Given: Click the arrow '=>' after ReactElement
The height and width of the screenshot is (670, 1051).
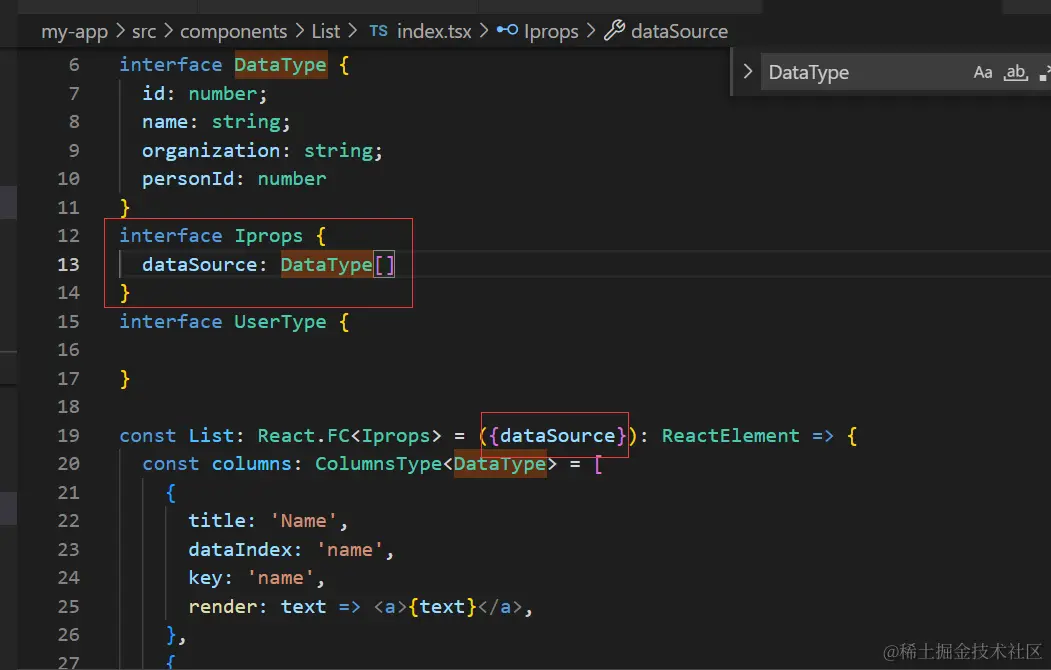Looking at the screenshot, I should coord(822,436).
